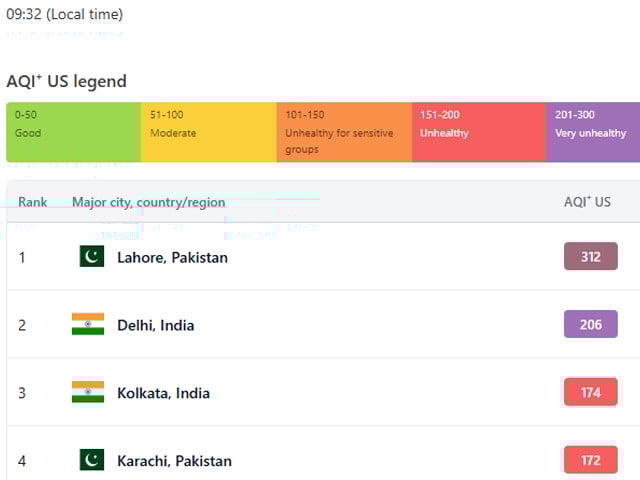This screenshot has height=480, width=640.
Task: Click the Rank column header
Action: point(32,202)
